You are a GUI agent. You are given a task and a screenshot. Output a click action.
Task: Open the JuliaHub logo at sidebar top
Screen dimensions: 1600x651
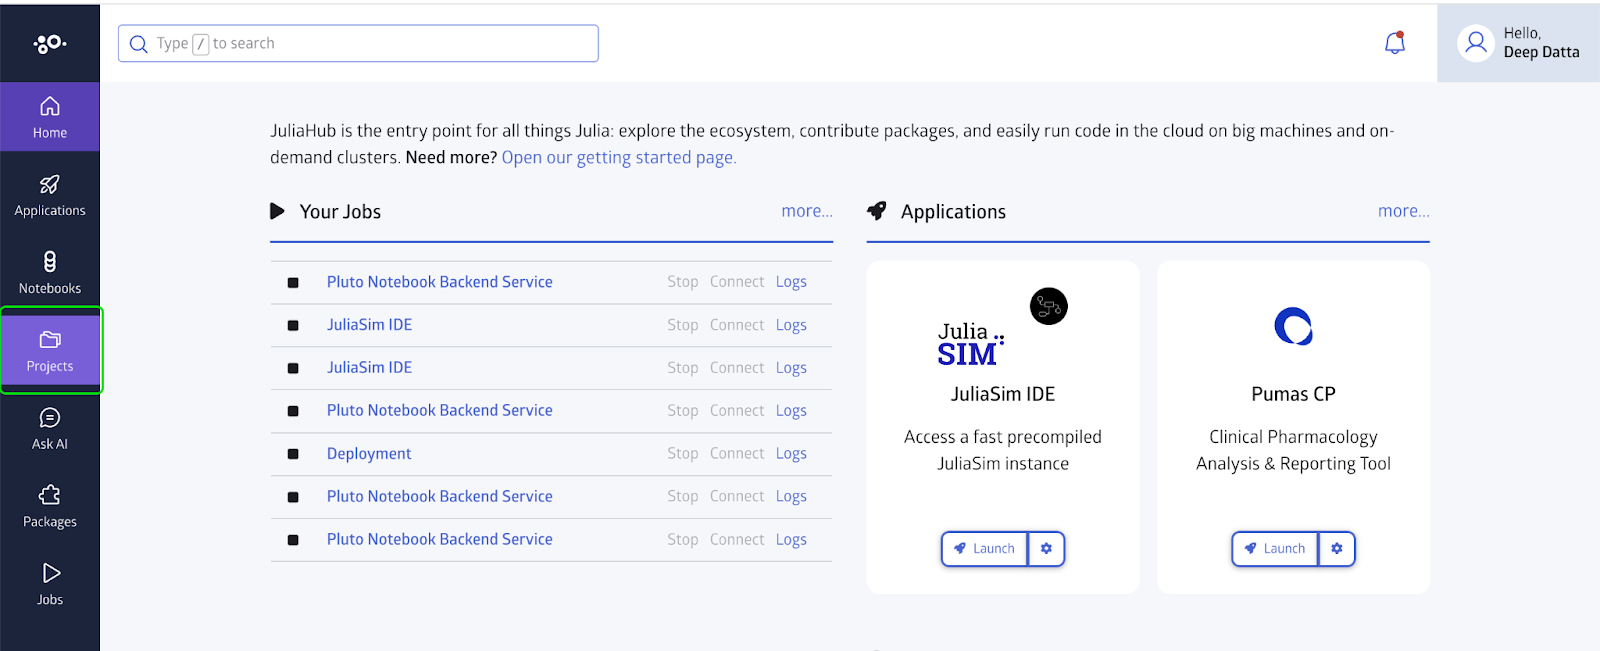point(50,43)
